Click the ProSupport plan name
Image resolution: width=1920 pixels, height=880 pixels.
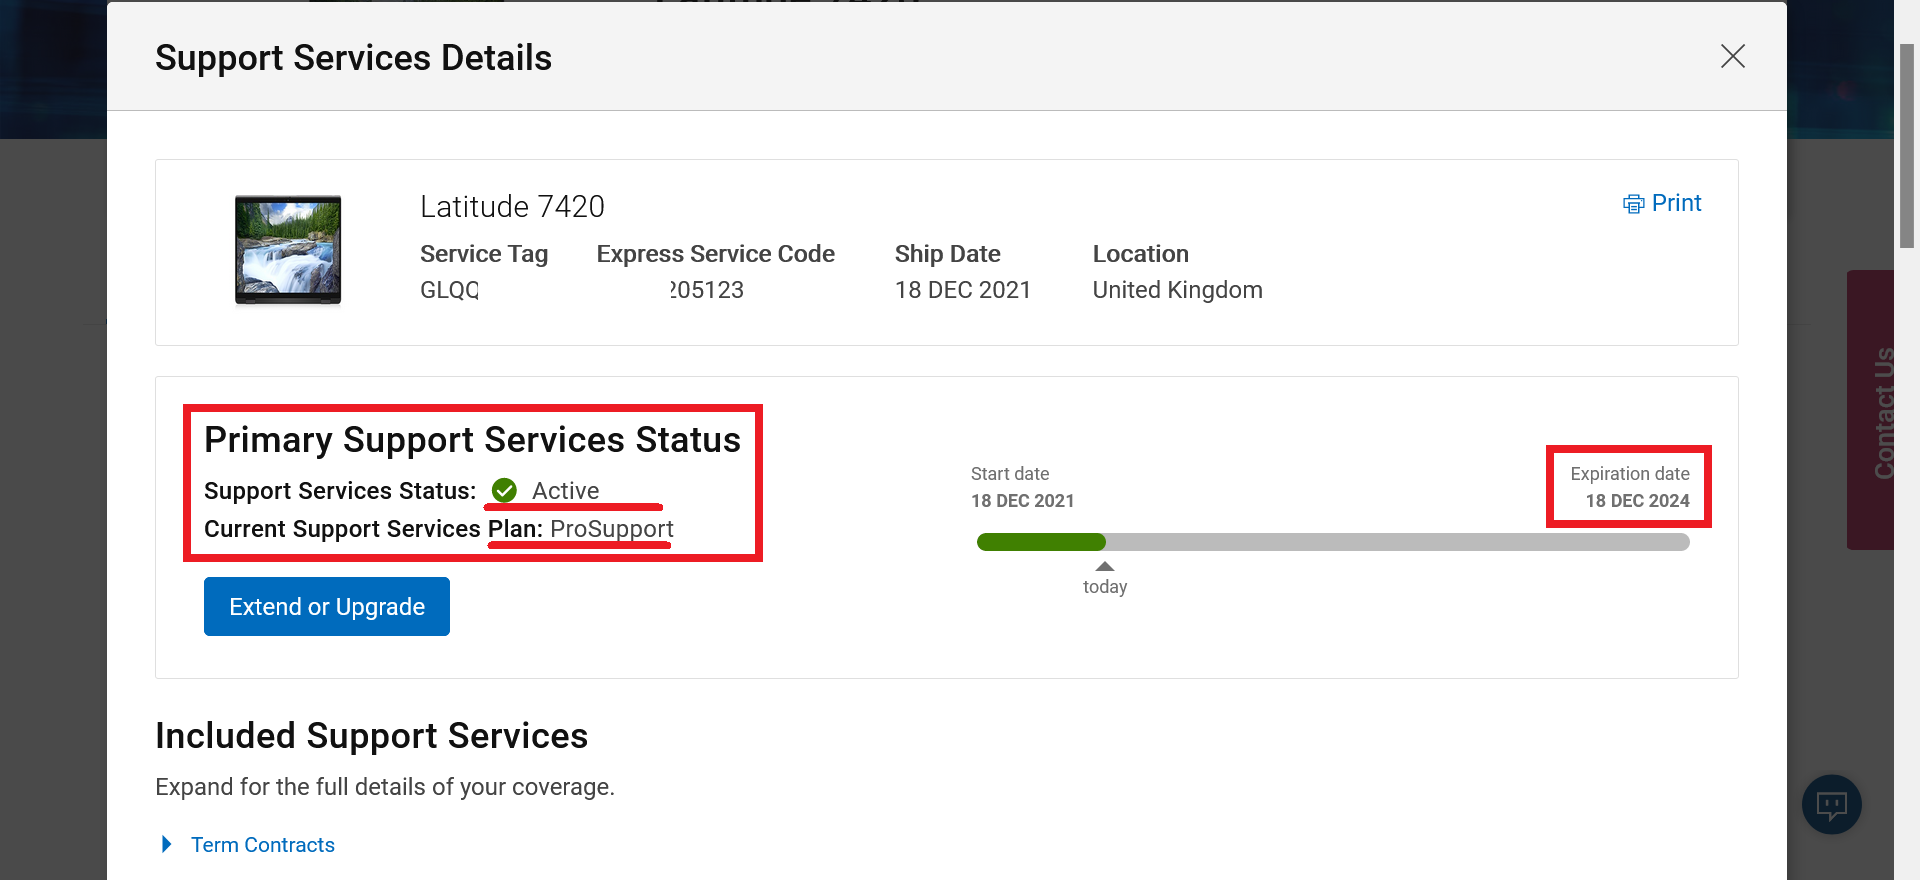point(612,529)
